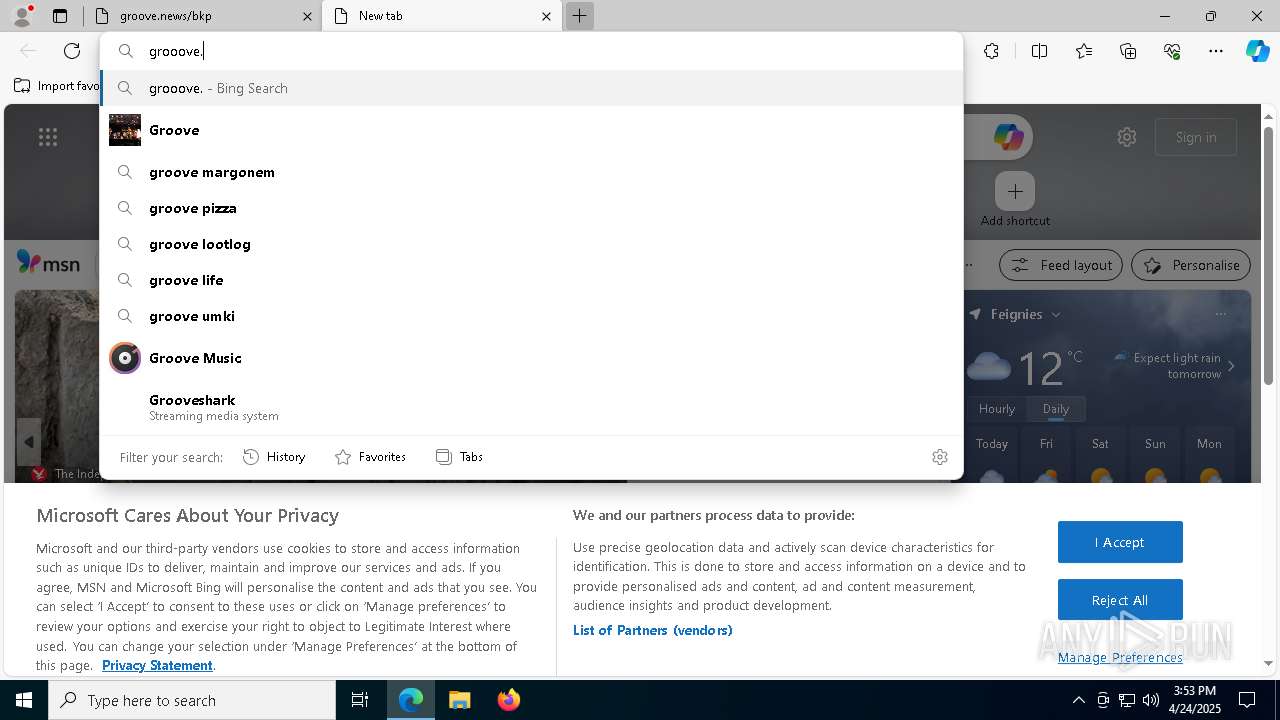Close the New tab tab
The image size is (1280, 720).
546,16
